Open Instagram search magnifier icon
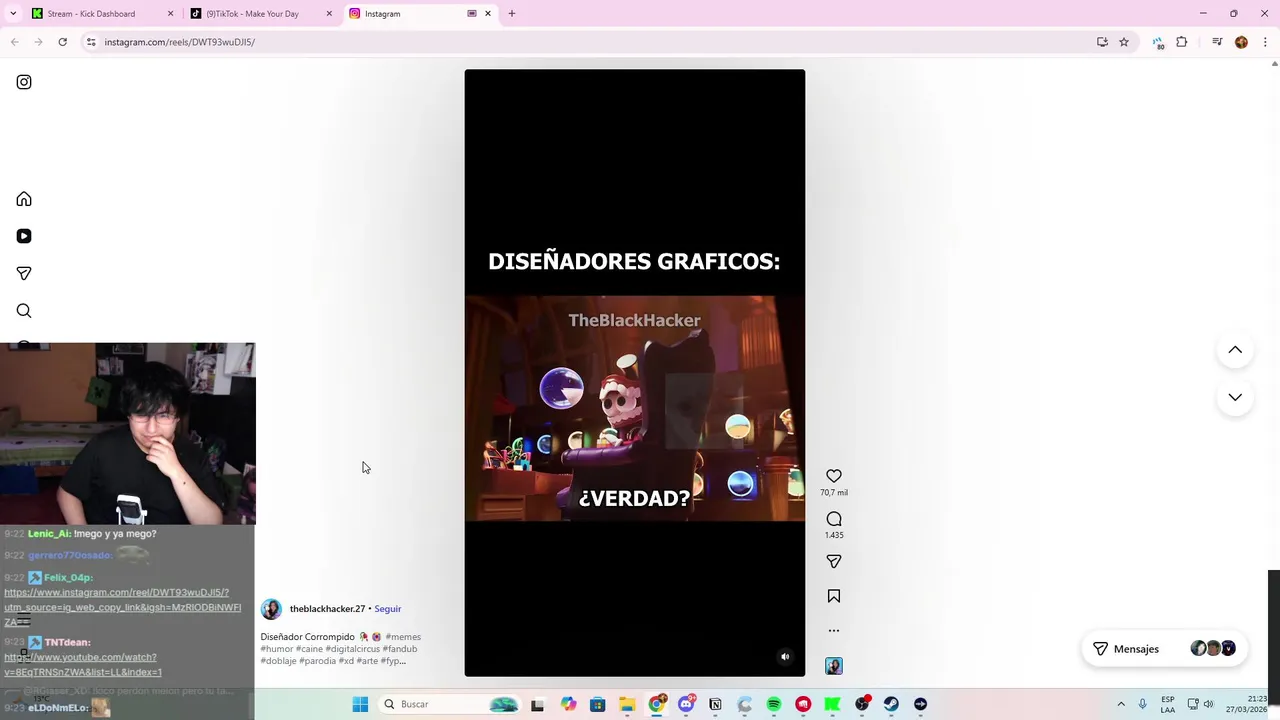This screenshot has width=1280, height=720. tap(24, 311)
